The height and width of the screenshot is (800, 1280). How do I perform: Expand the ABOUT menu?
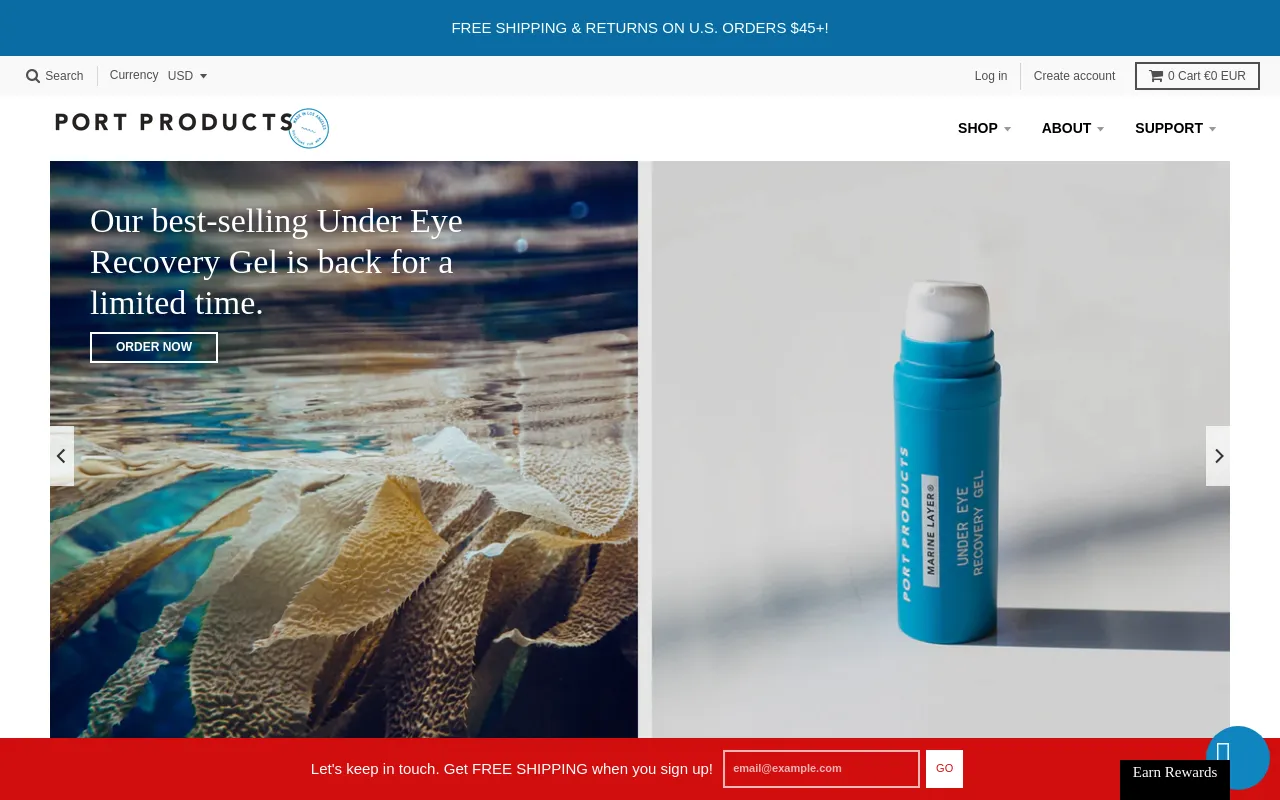(x=1073, y=128)
